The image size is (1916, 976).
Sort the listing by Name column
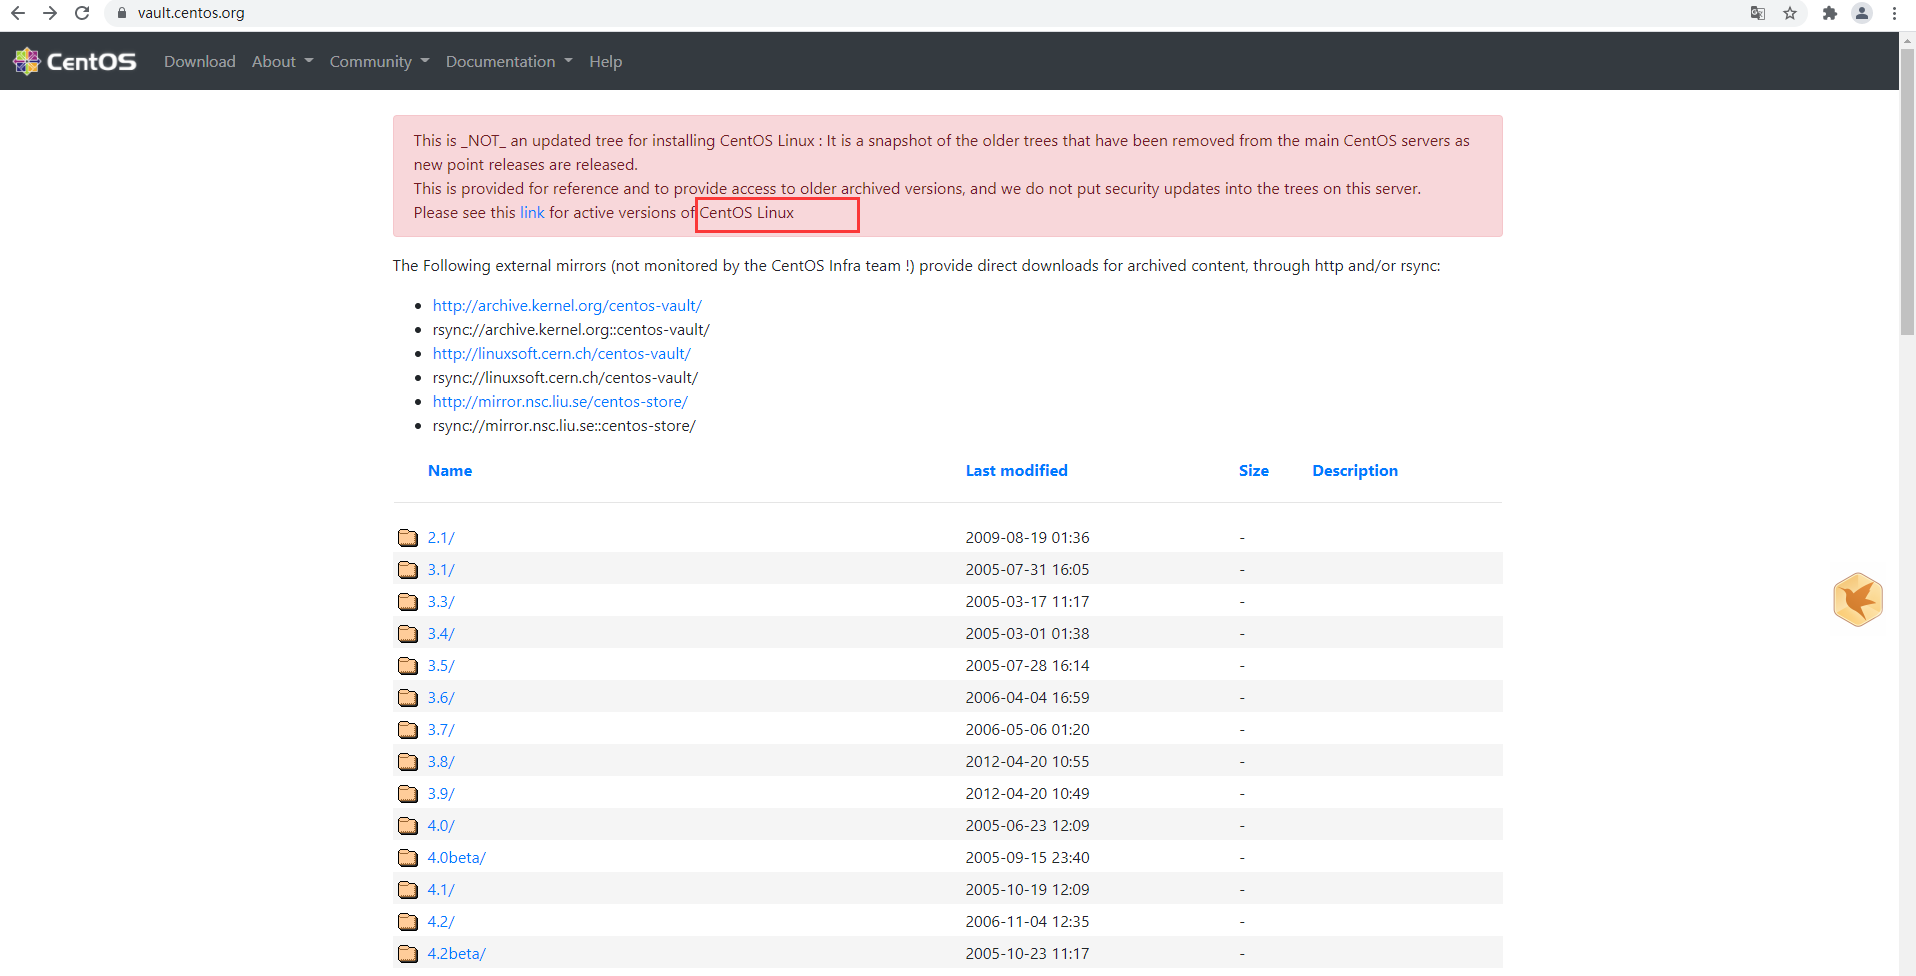click(450, 471)
